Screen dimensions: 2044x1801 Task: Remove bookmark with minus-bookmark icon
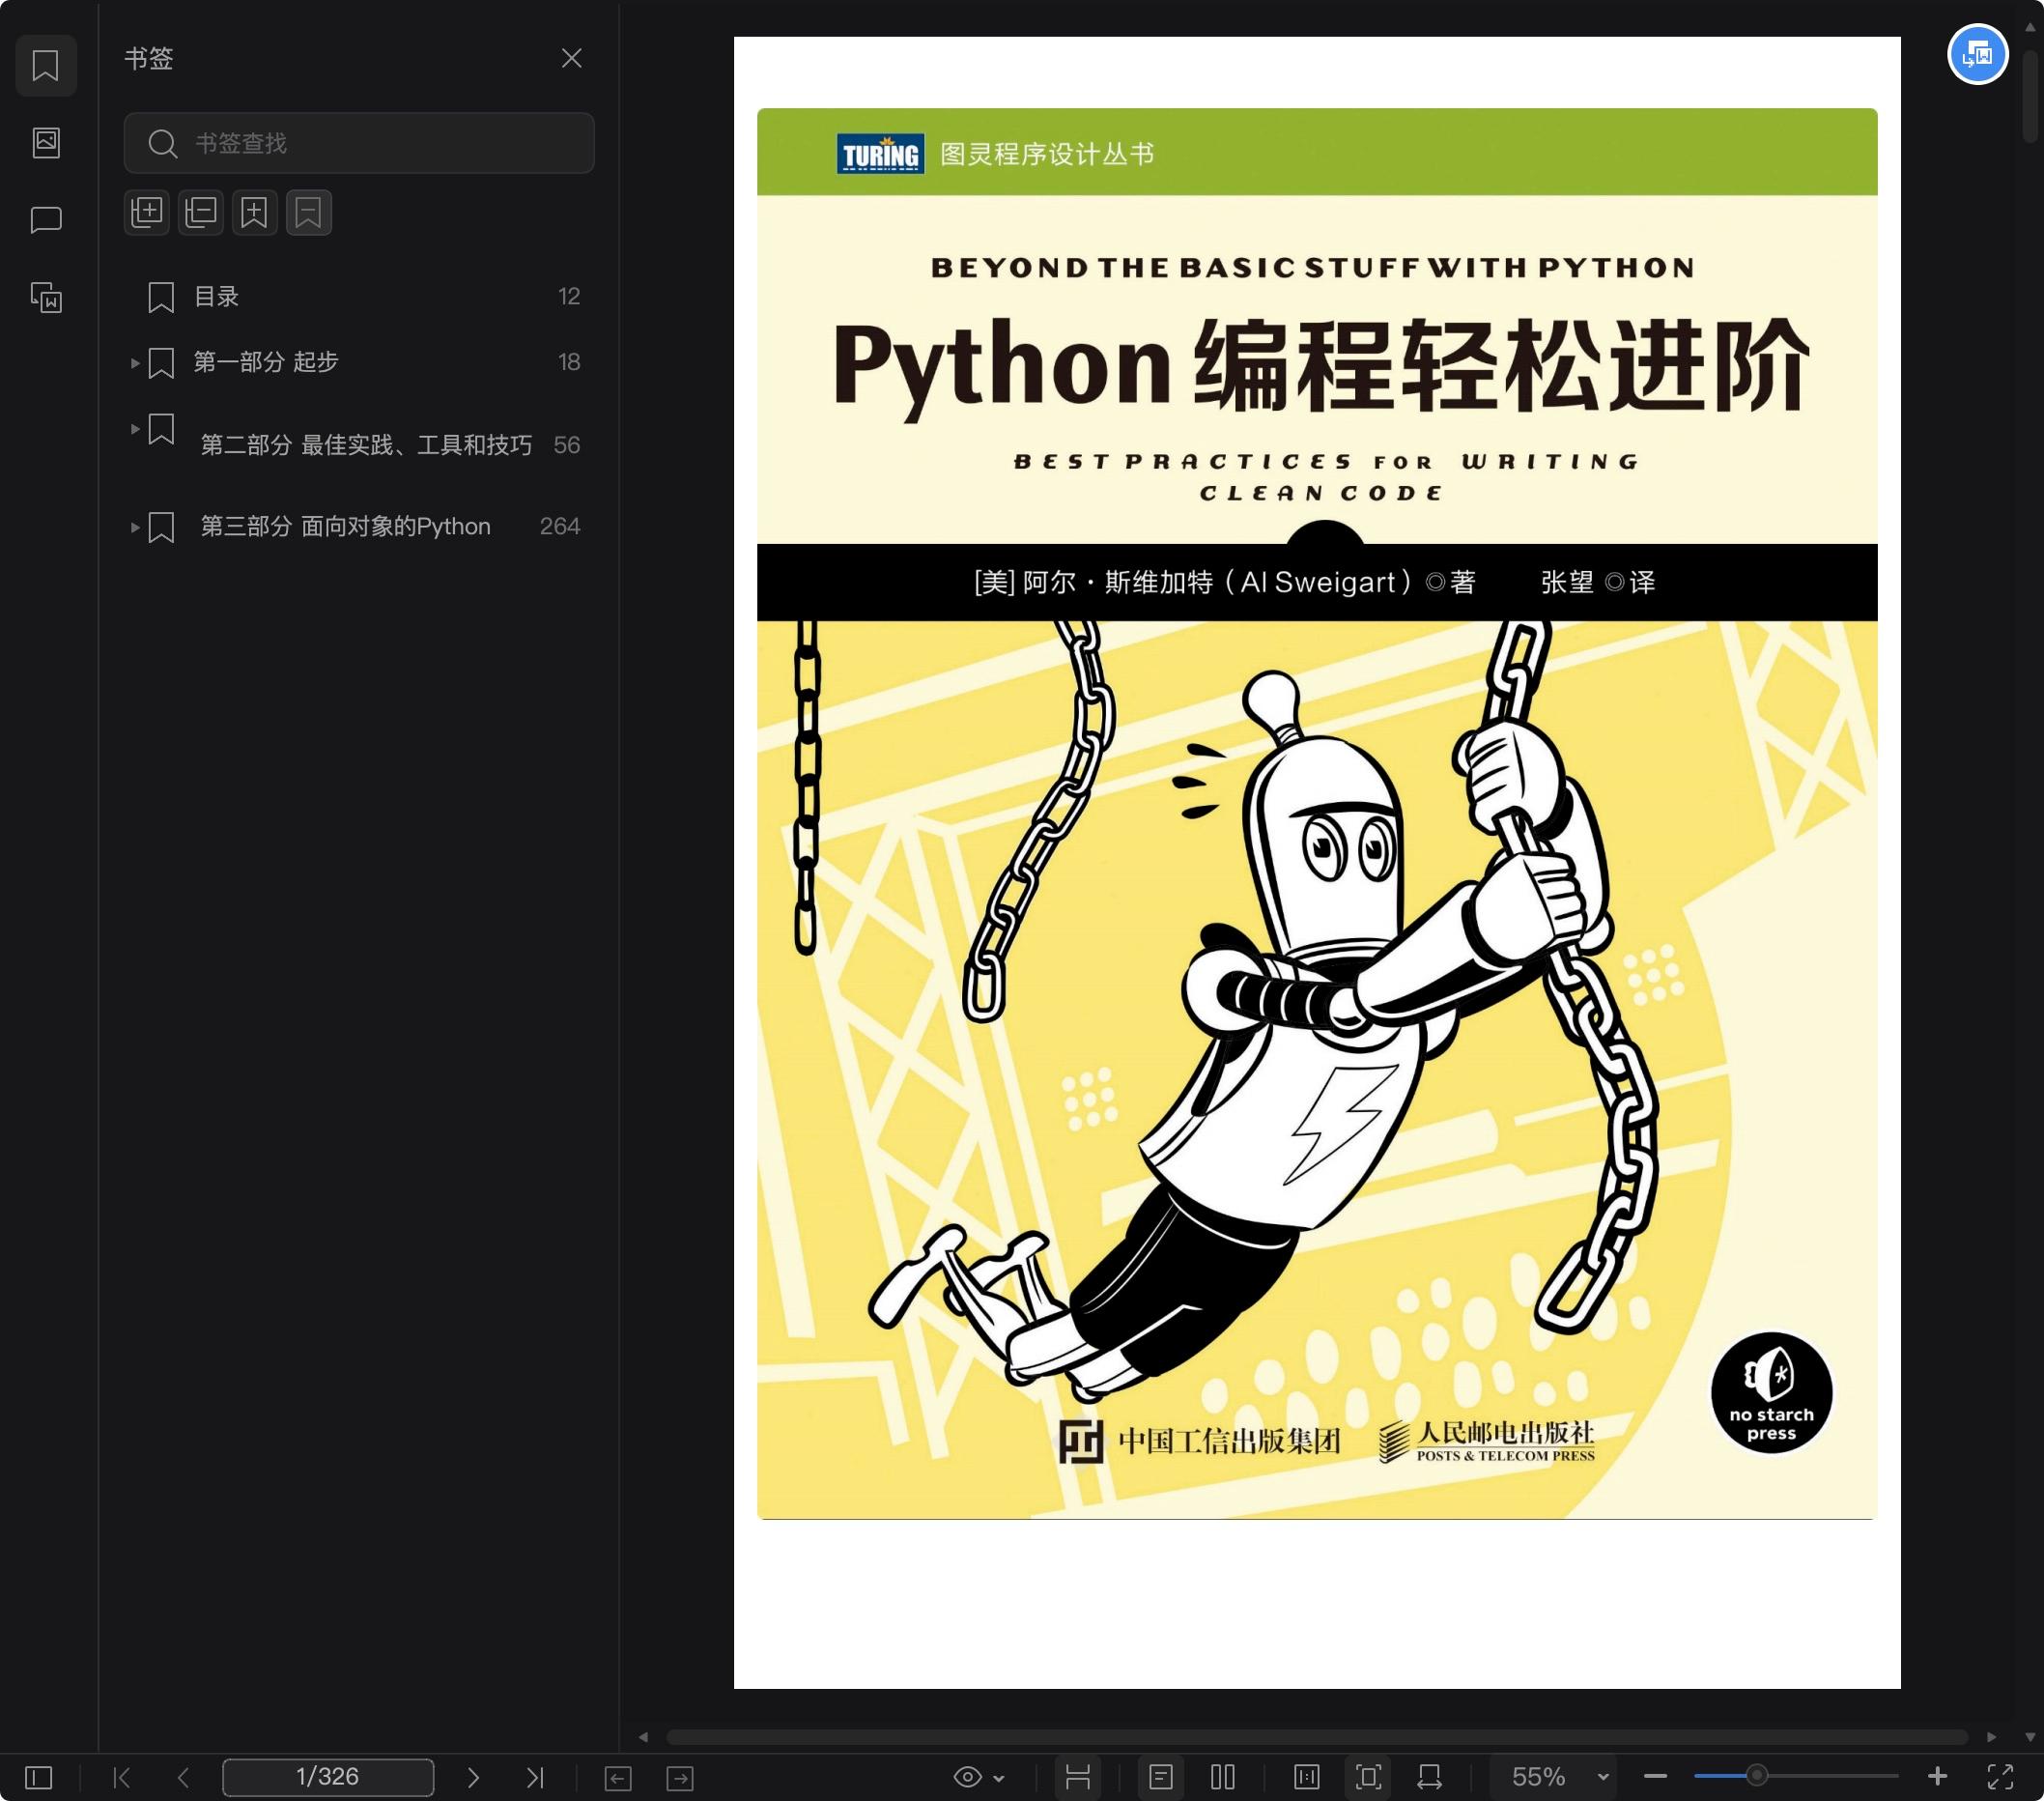pos(309,212)
